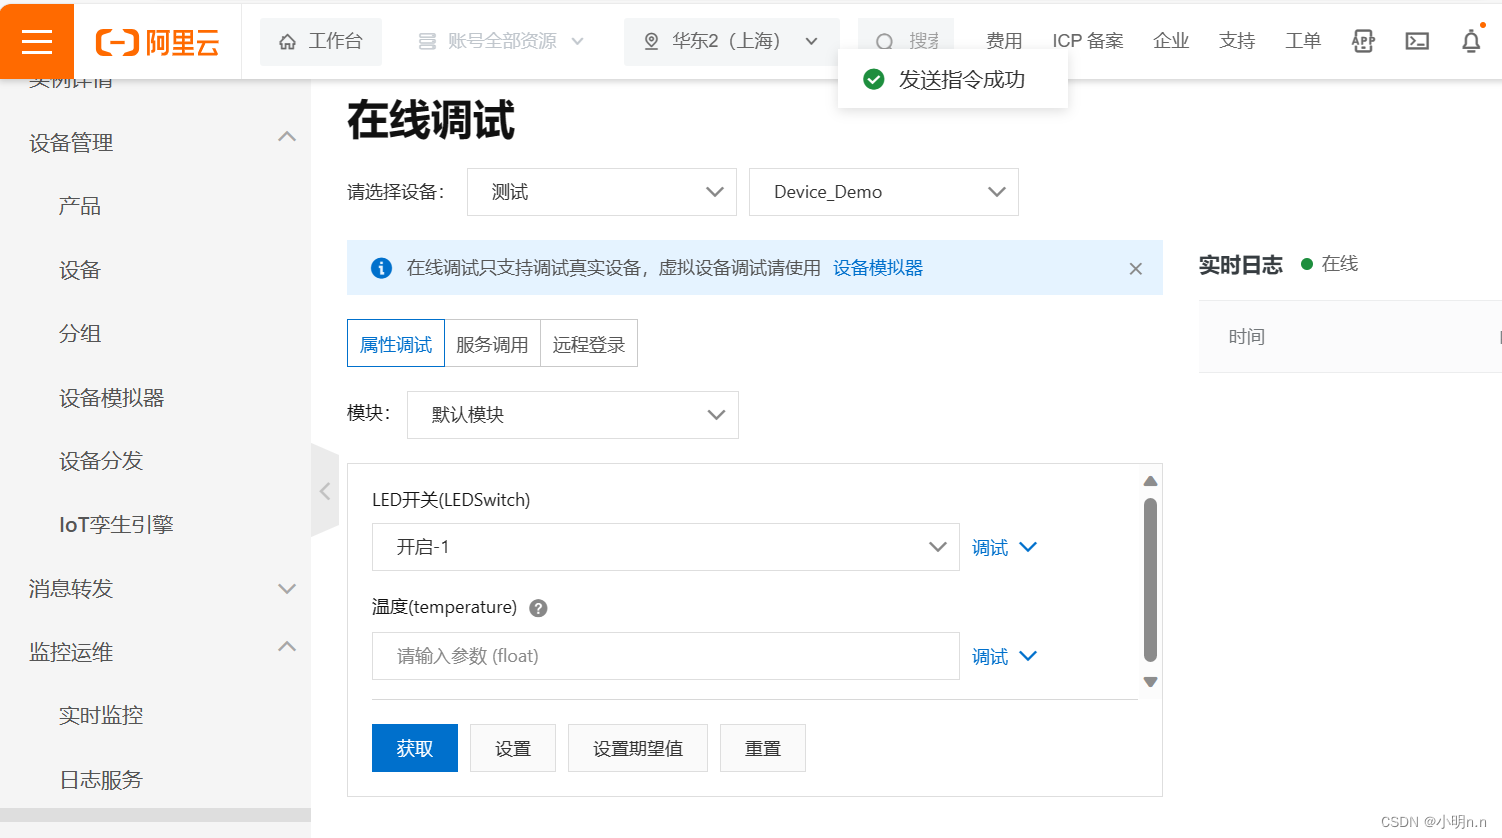Open the ICP 备案 menu
Viewport: 1502px width, 838px height.
1088,41
